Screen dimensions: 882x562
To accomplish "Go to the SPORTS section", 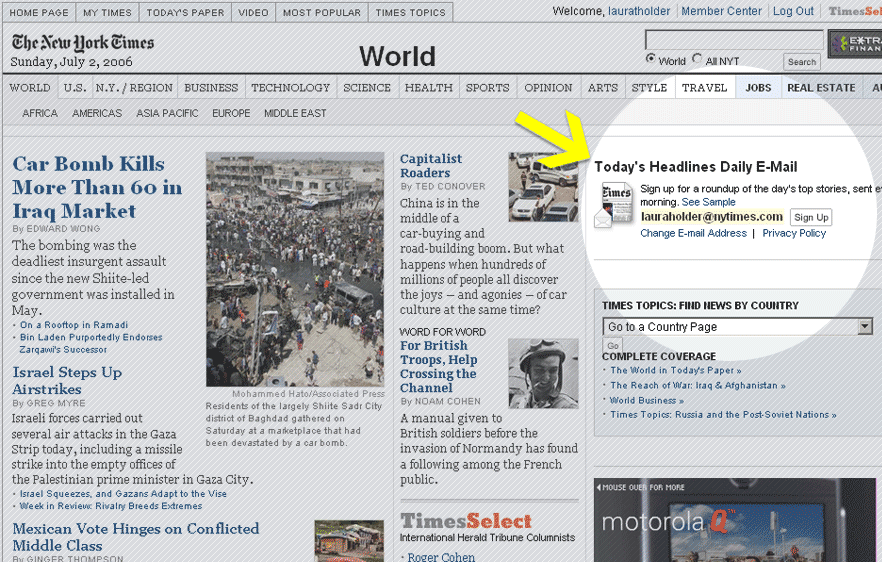I will [x=487, y=88].
